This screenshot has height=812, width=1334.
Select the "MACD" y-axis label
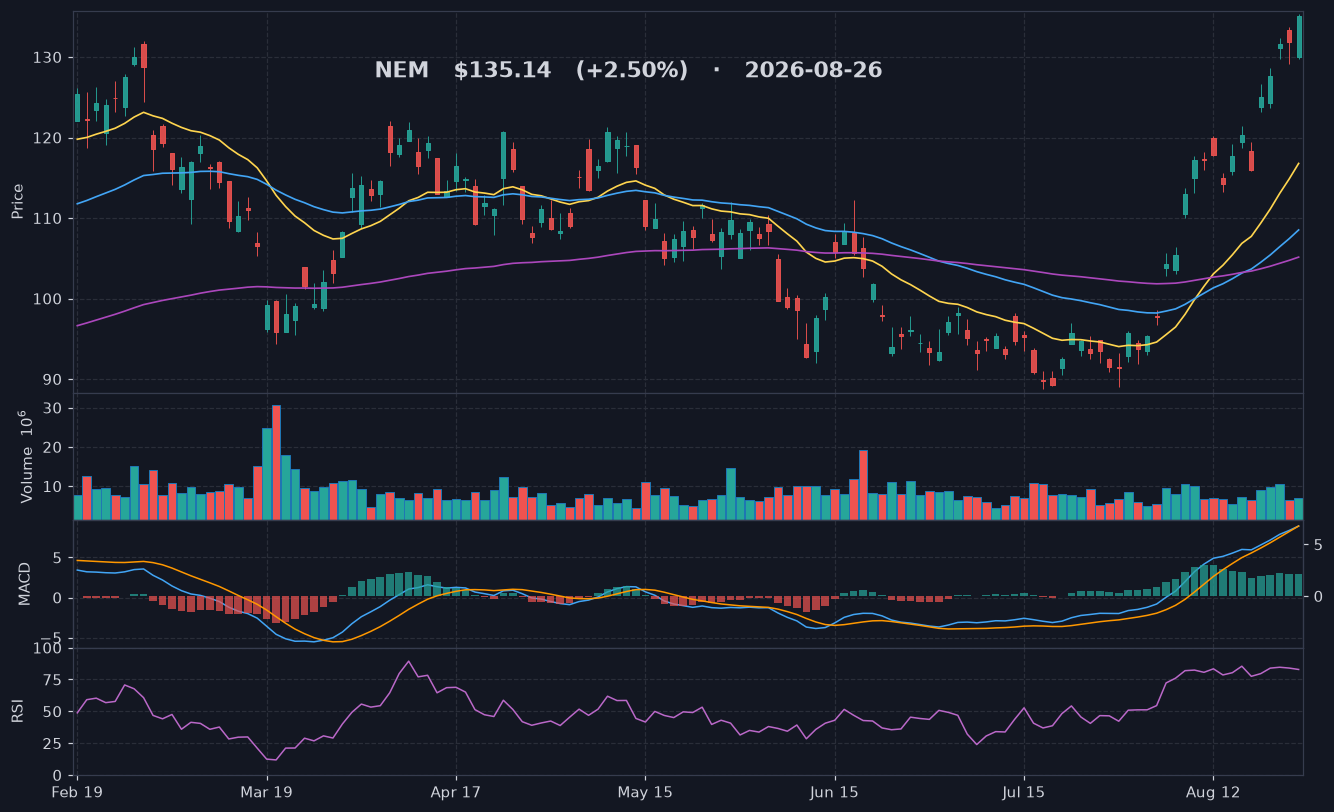[x=25, y=583]
